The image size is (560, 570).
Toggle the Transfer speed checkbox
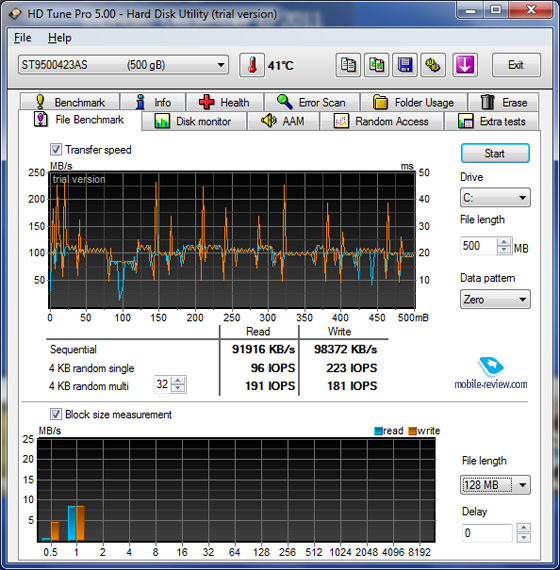(56, 149)
